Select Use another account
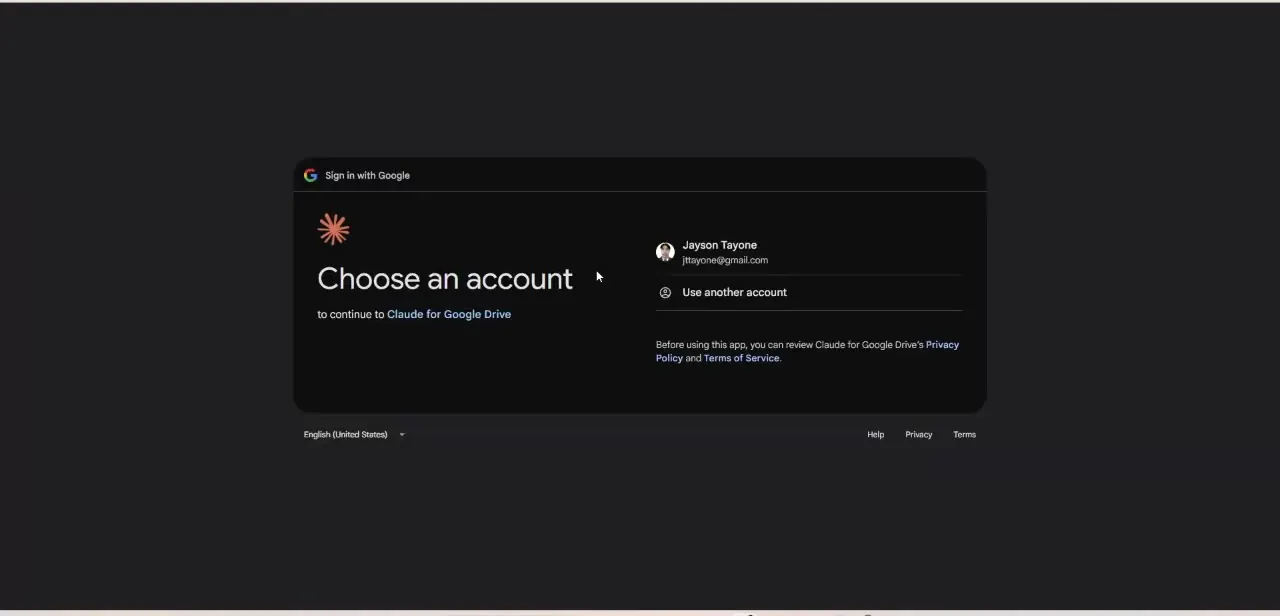 click(x=809, y=292)
